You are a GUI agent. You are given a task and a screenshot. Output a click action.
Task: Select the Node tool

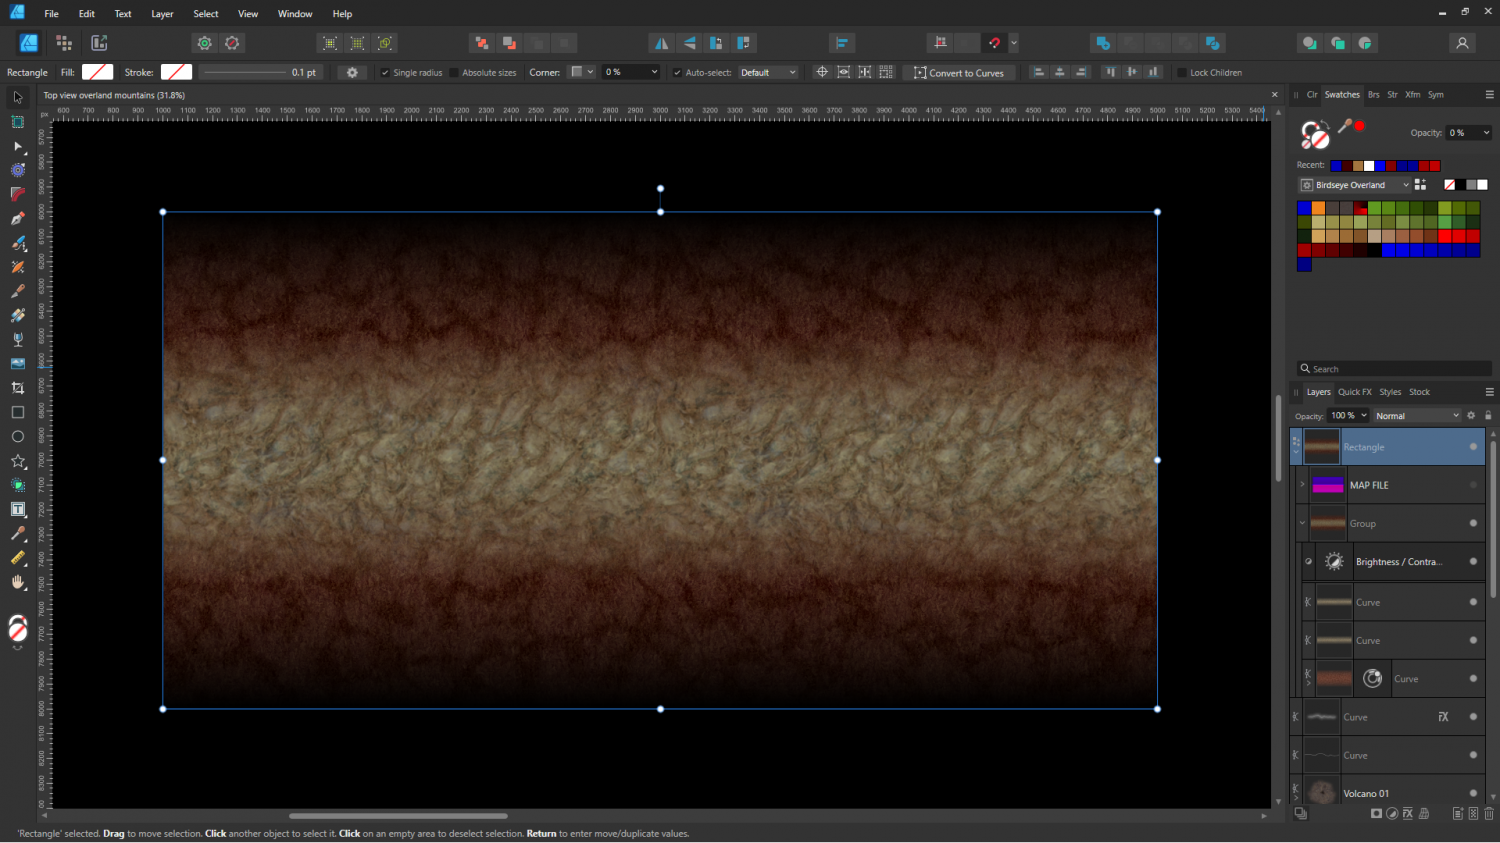(x=17, y=146)
